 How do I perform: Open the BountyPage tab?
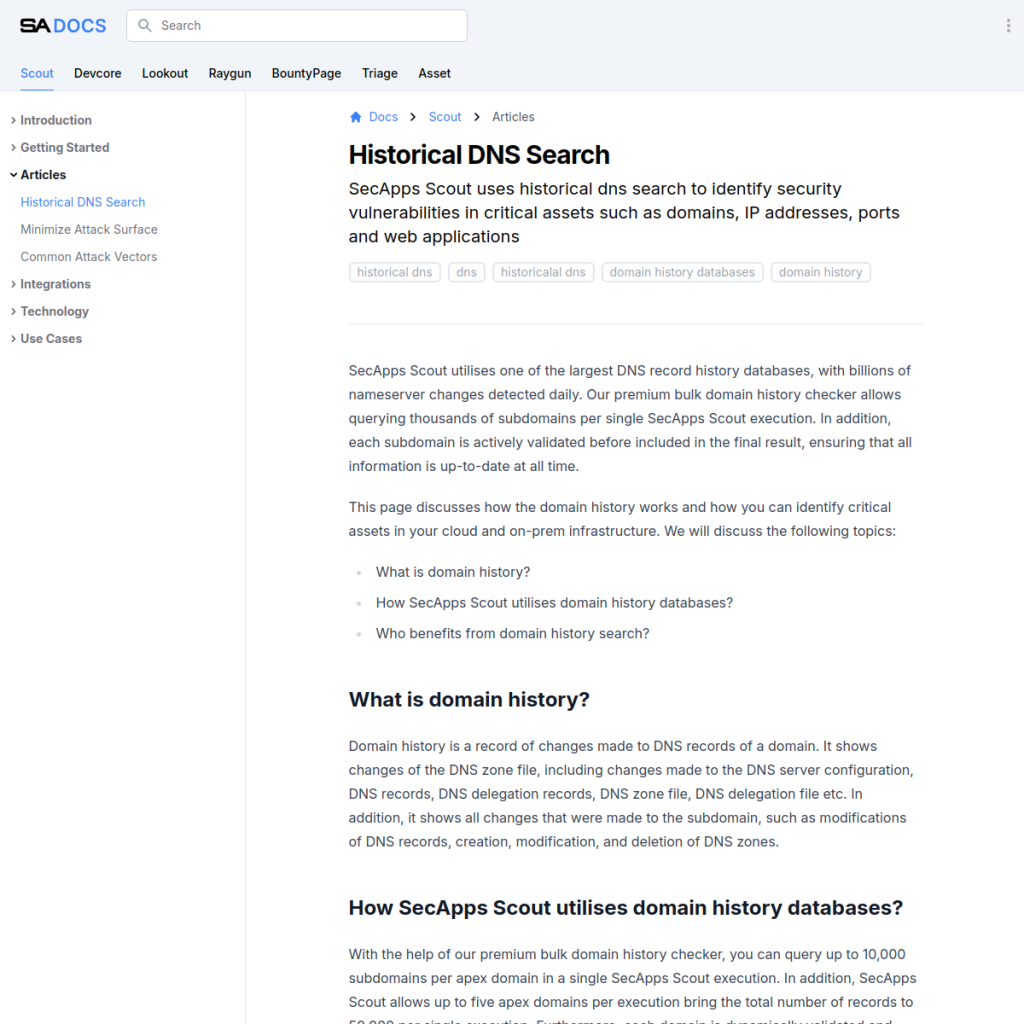306,73
